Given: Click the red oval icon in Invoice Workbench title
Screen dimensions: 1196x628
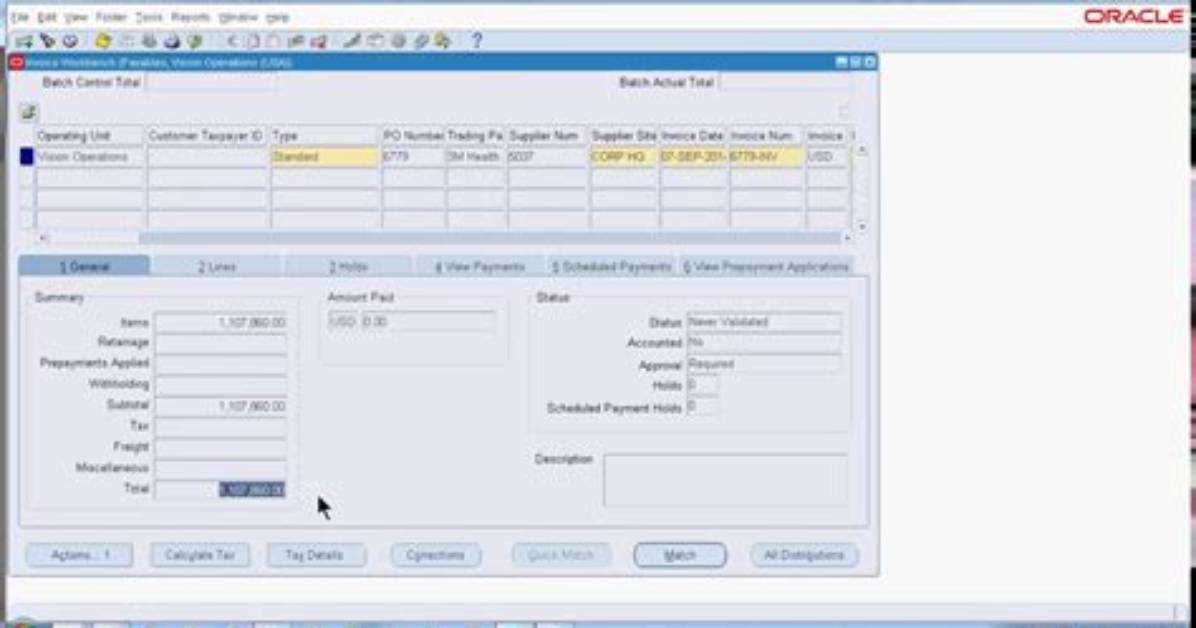Looking at the screenshot, I should pos(17,63).
